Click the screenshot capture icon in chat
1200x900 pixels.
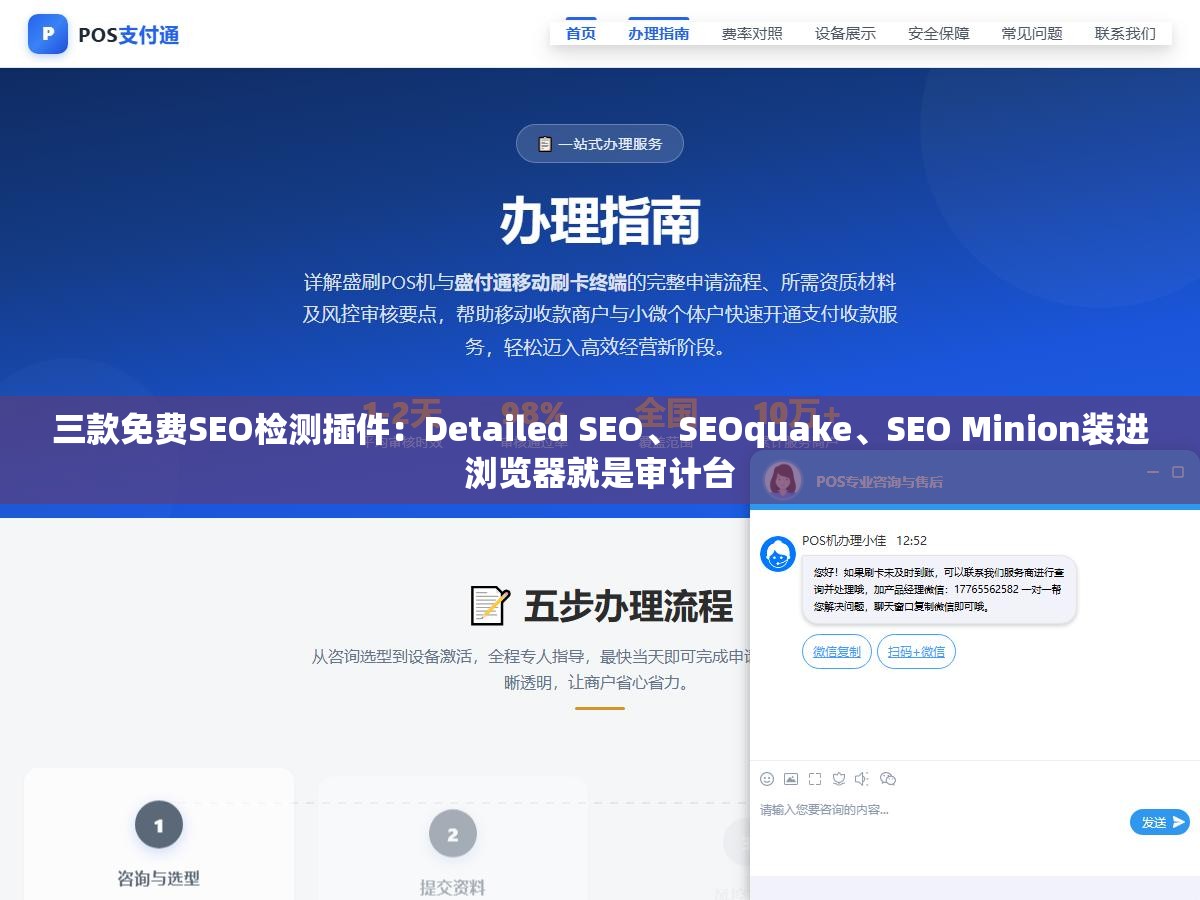[x=815, y=779]
